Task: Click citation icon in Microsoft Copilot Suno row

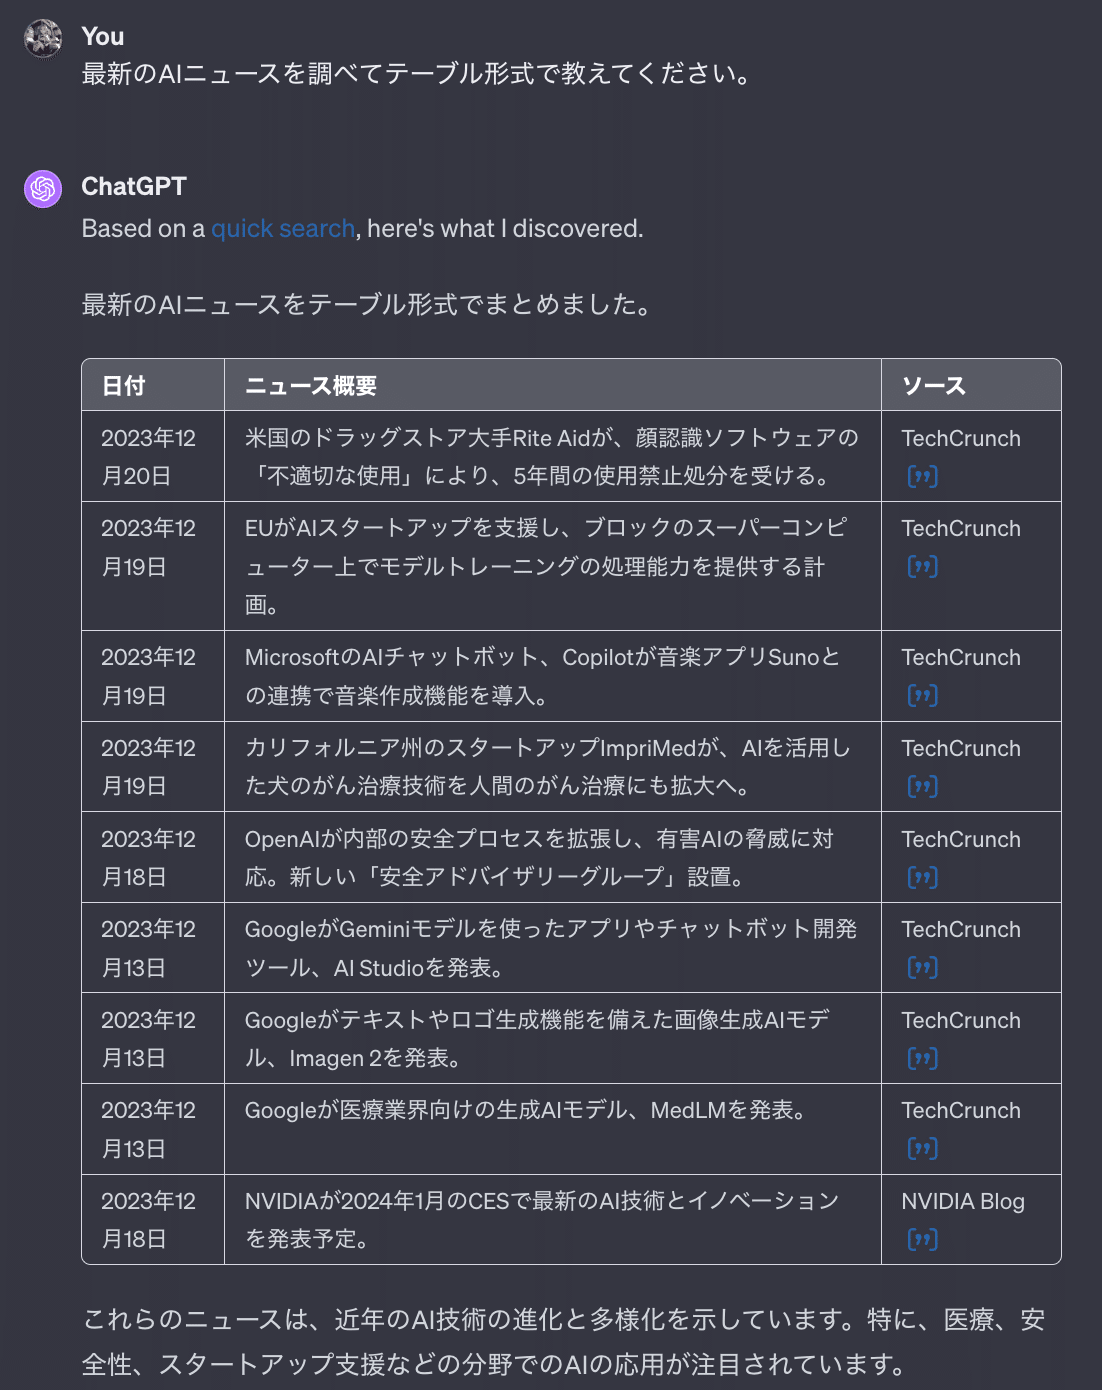Action: point(922,695)
